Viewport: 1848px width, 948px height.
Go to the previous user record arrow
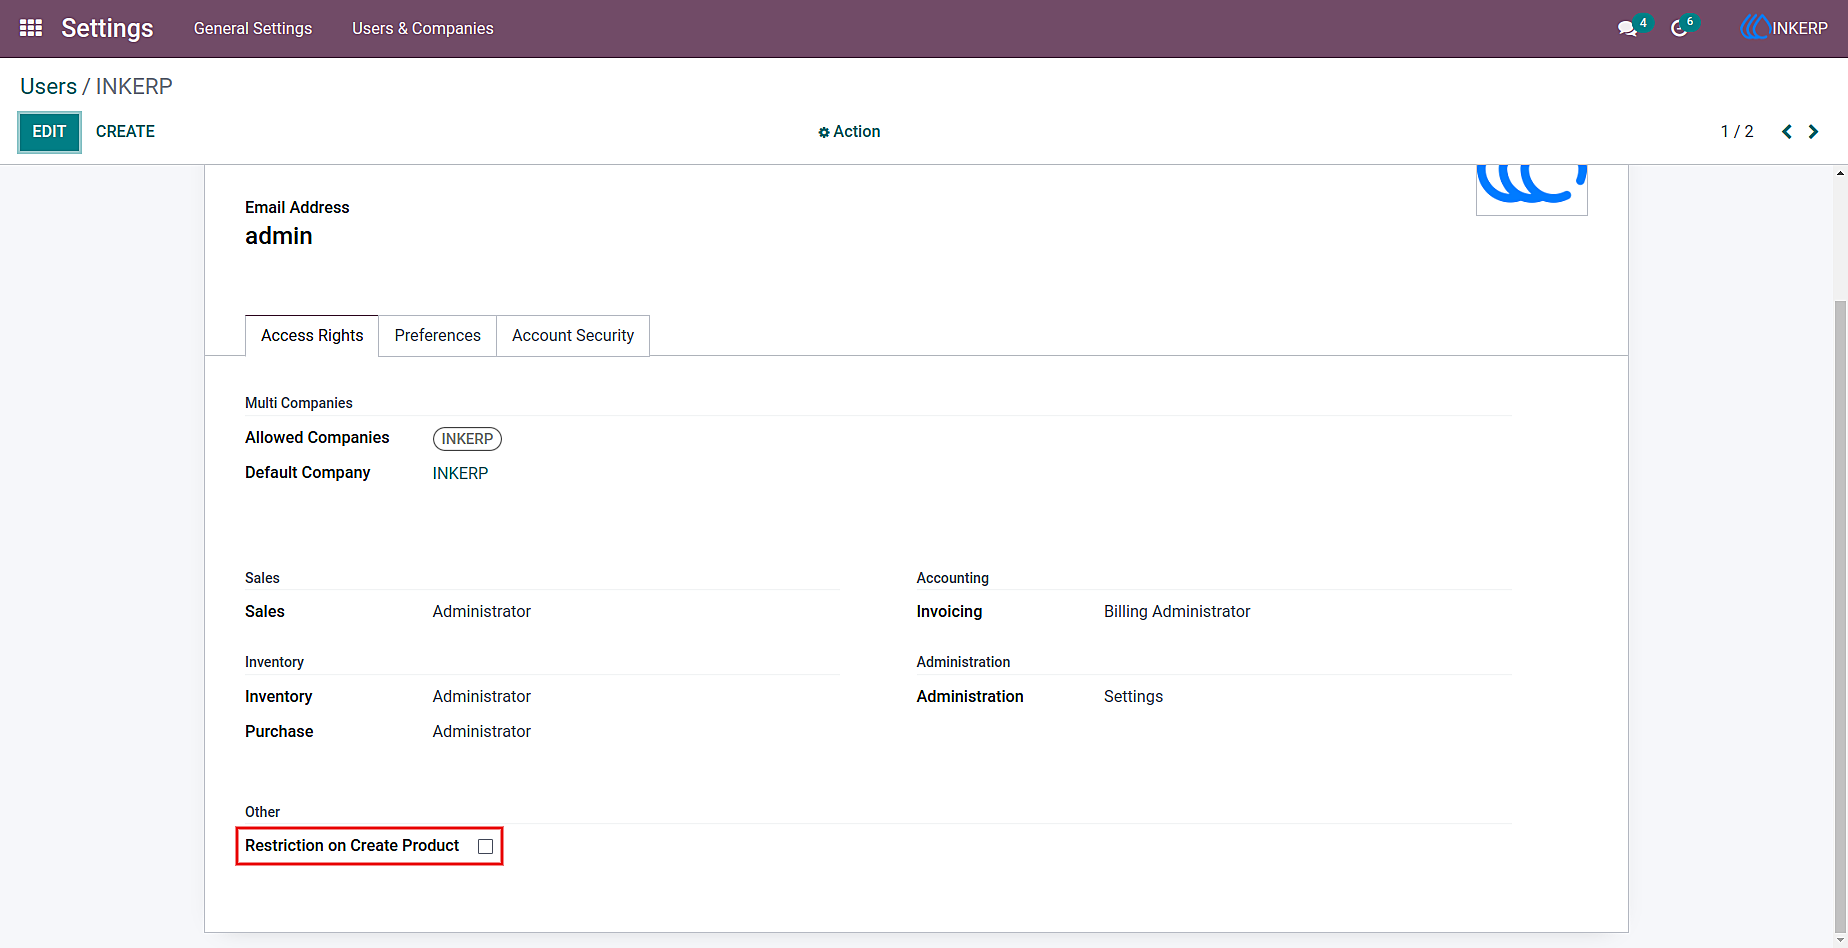pos(1787,132)
